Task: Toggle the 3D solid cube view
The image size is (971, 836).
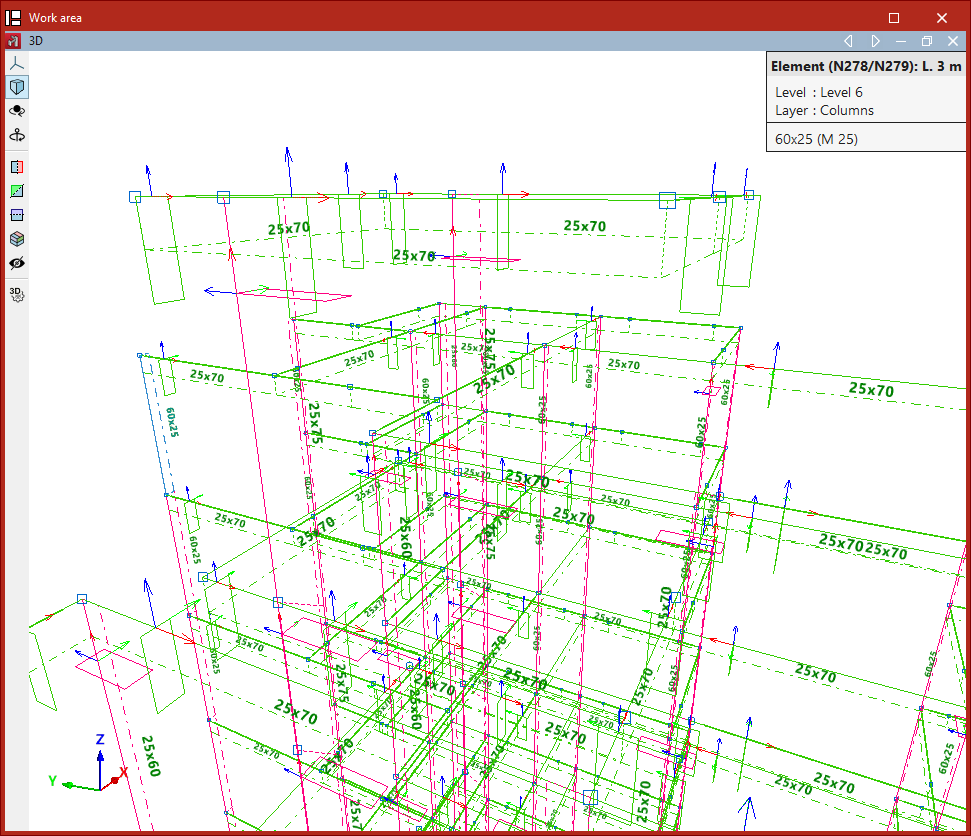Action: click(16, 87)
